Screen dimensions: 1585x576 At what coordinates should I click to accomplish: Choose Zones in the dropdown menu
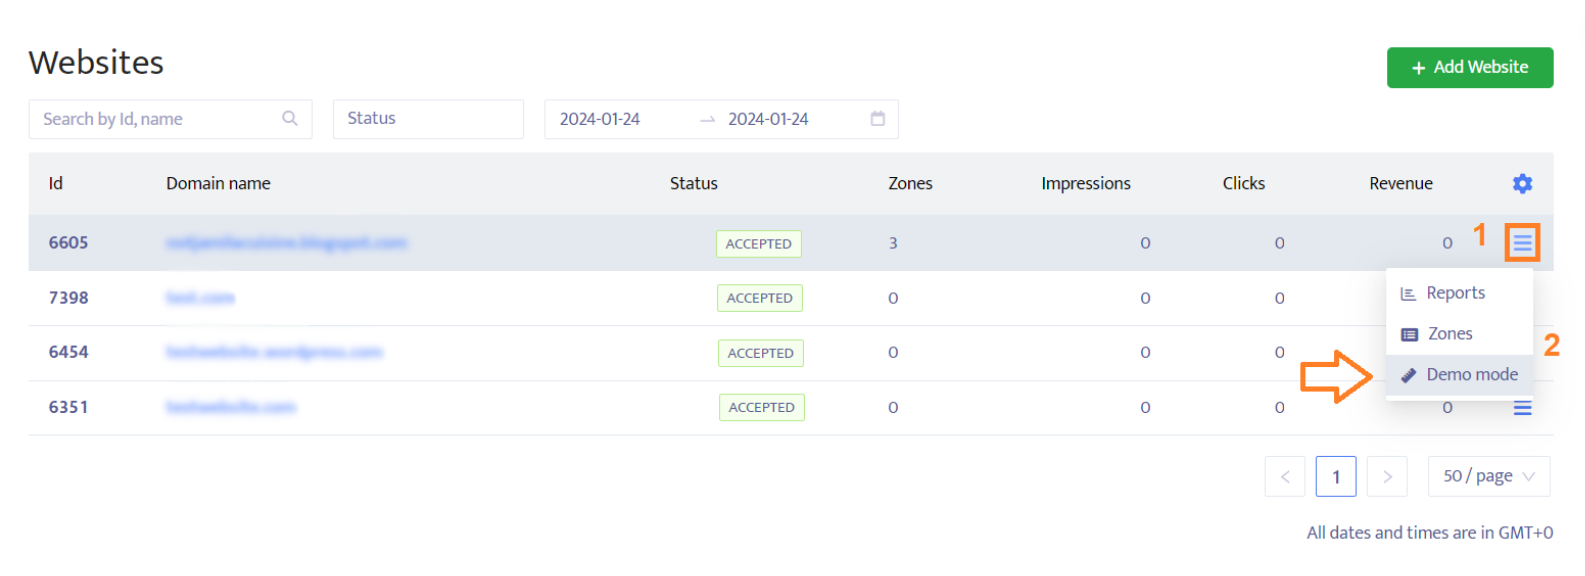coord(1449,334)
